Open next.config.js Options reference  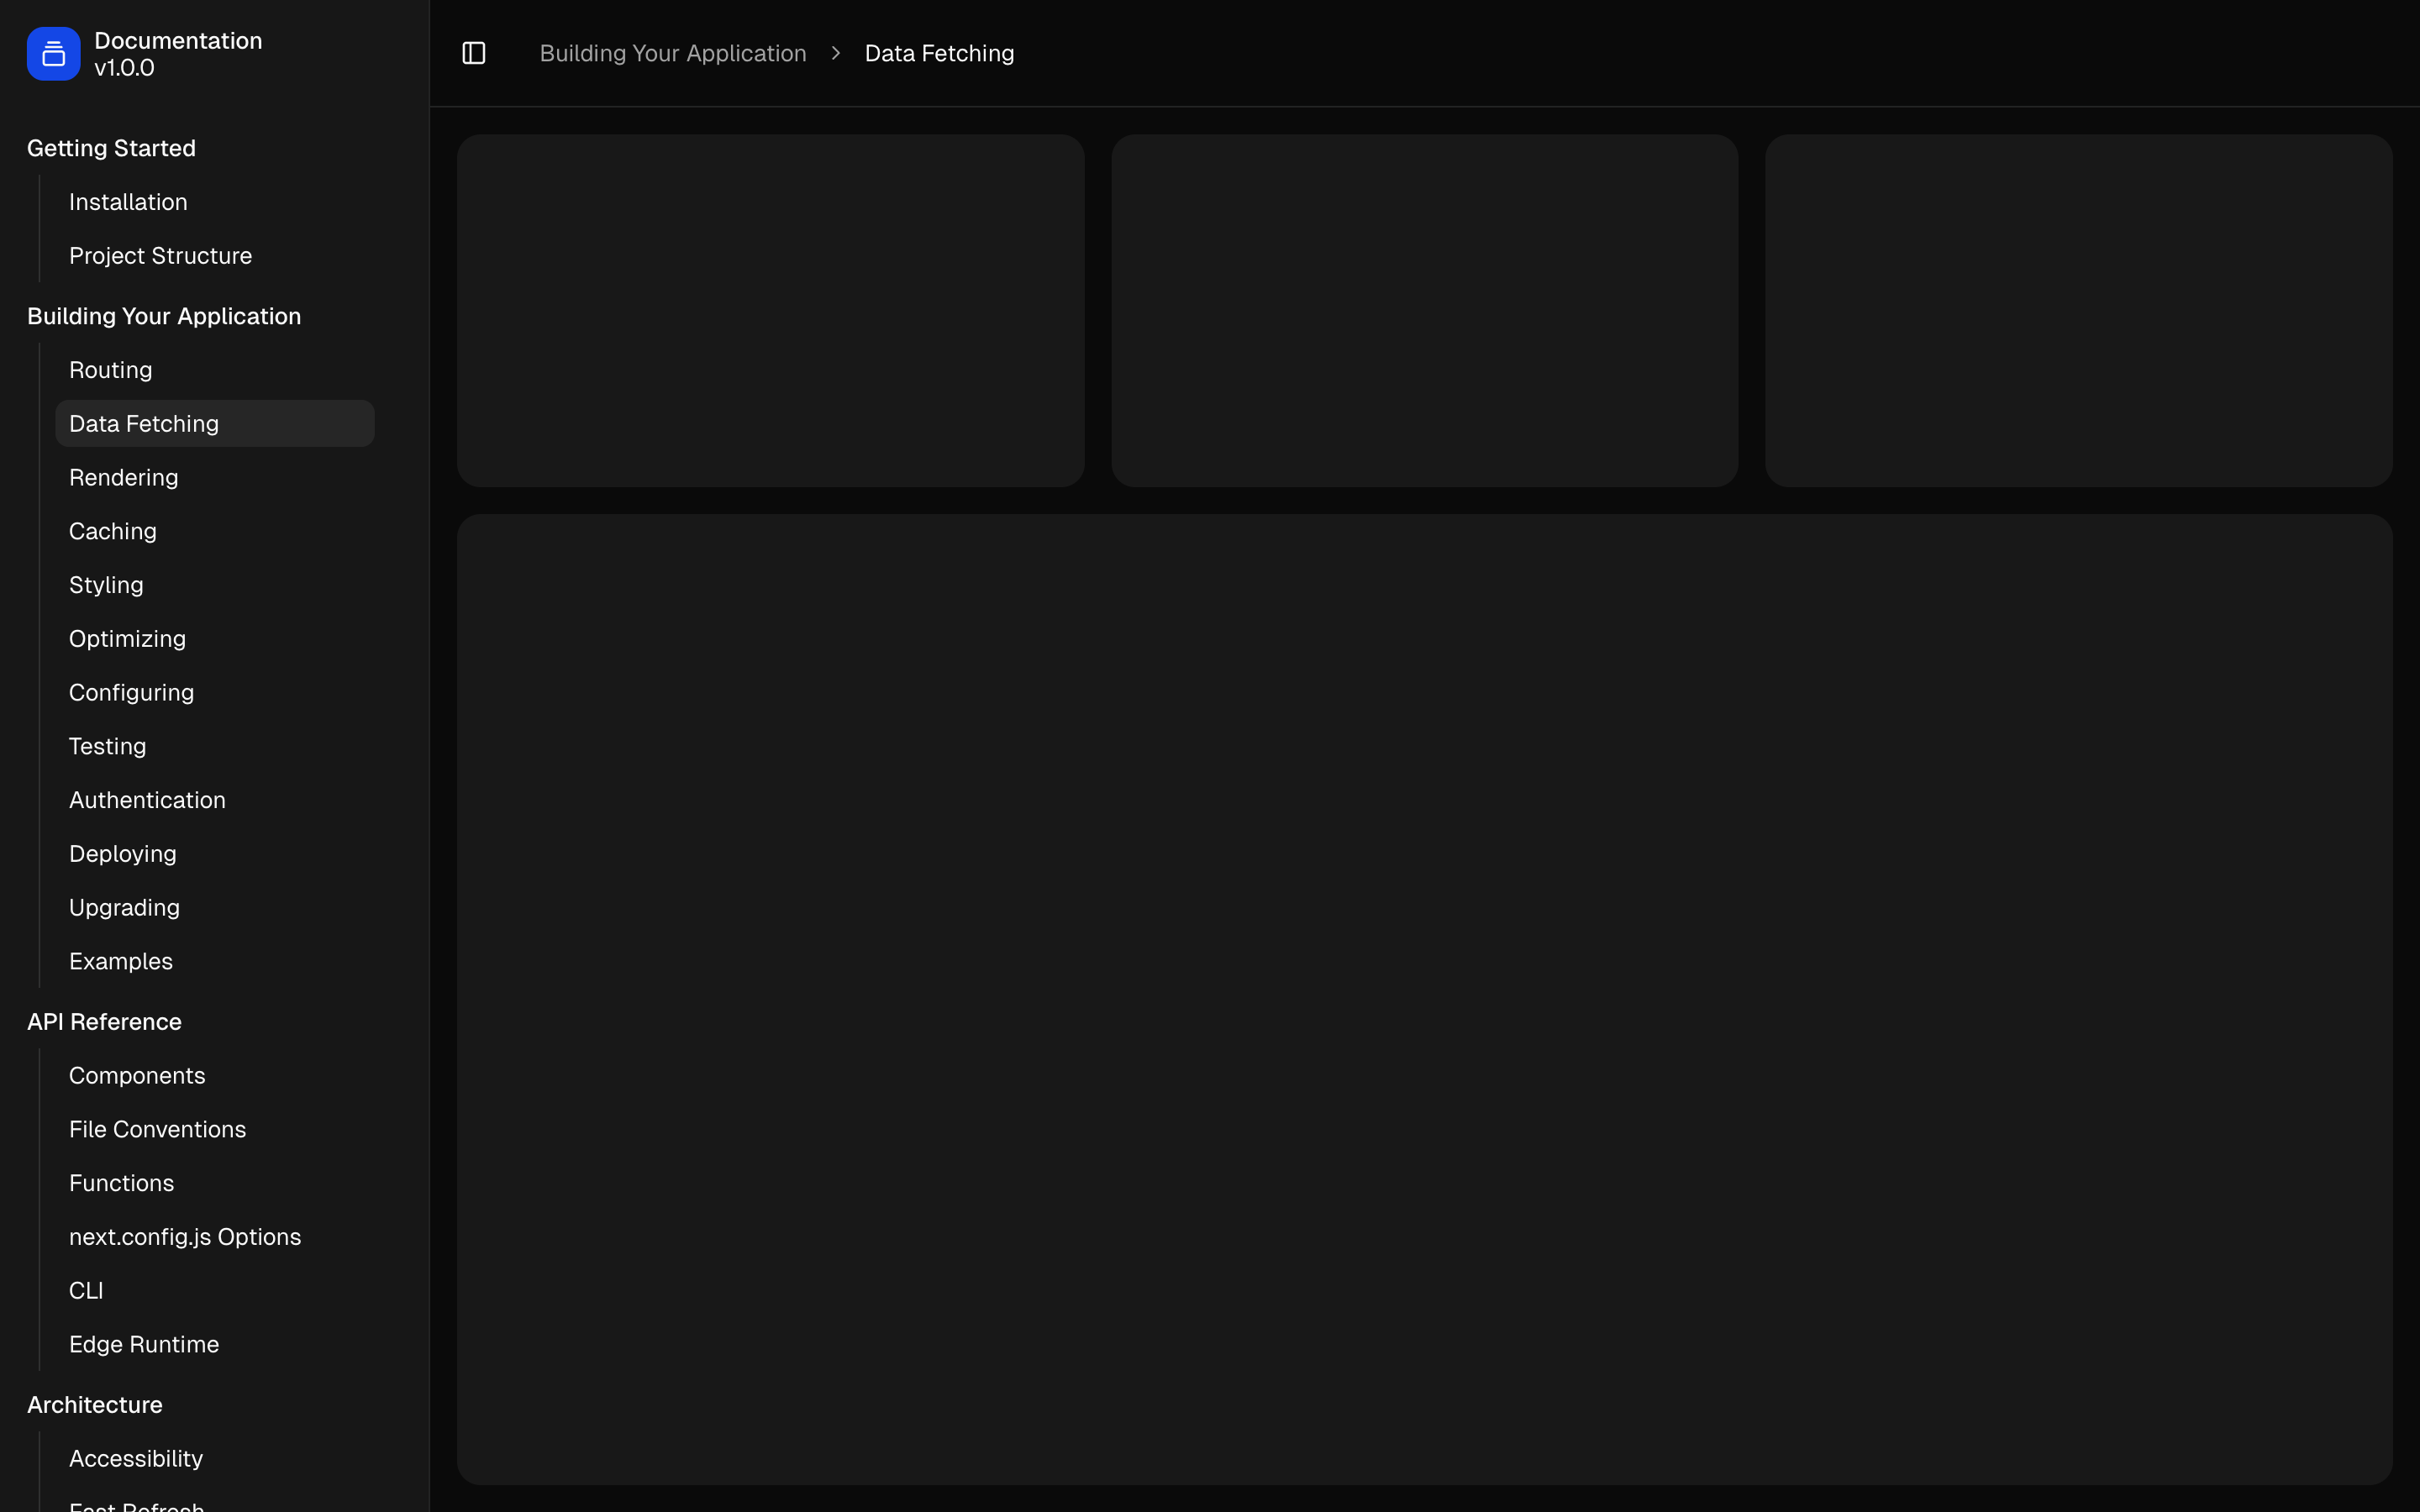point(185,1237)
